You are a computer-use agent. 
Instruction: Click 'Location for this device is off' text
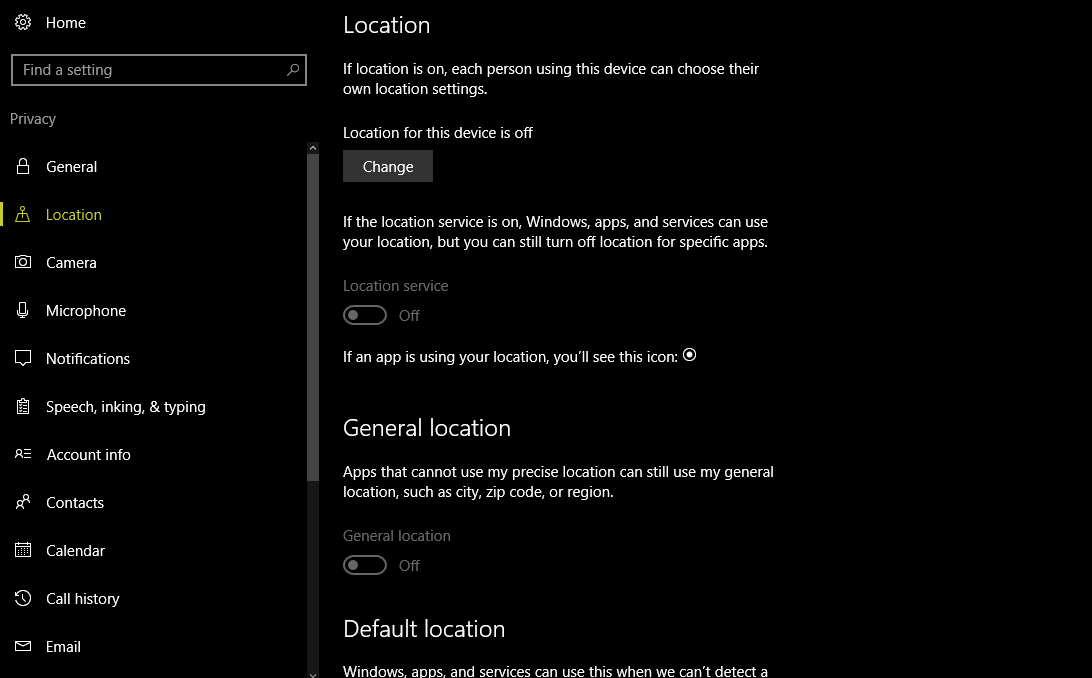point(438,133)
